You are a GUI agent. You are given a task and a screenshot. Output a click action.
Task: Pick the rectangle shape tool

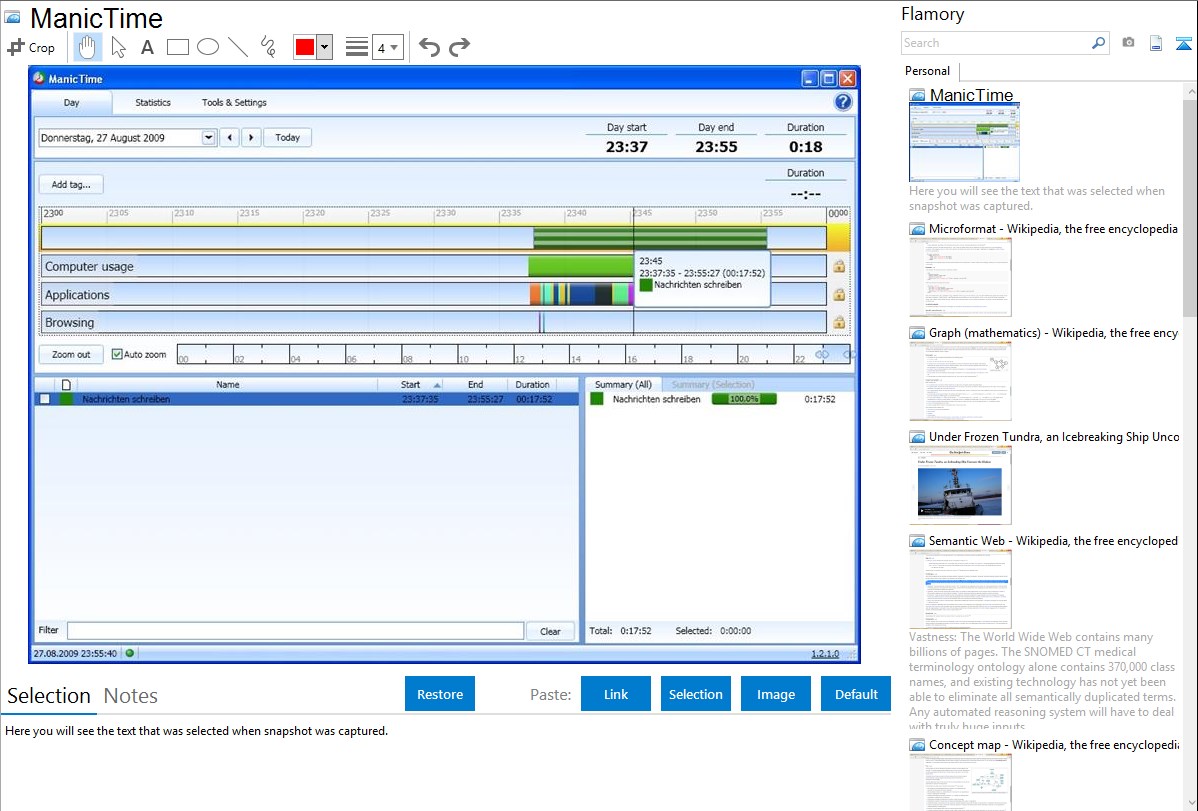177,47
